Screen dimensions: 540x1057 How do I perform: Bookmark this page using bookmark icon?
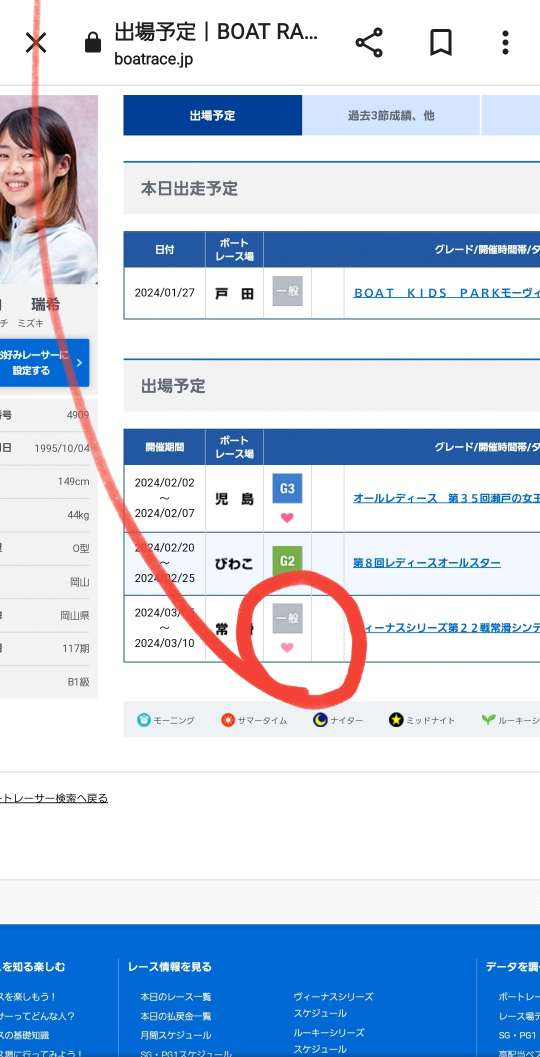tap(440, 42)
